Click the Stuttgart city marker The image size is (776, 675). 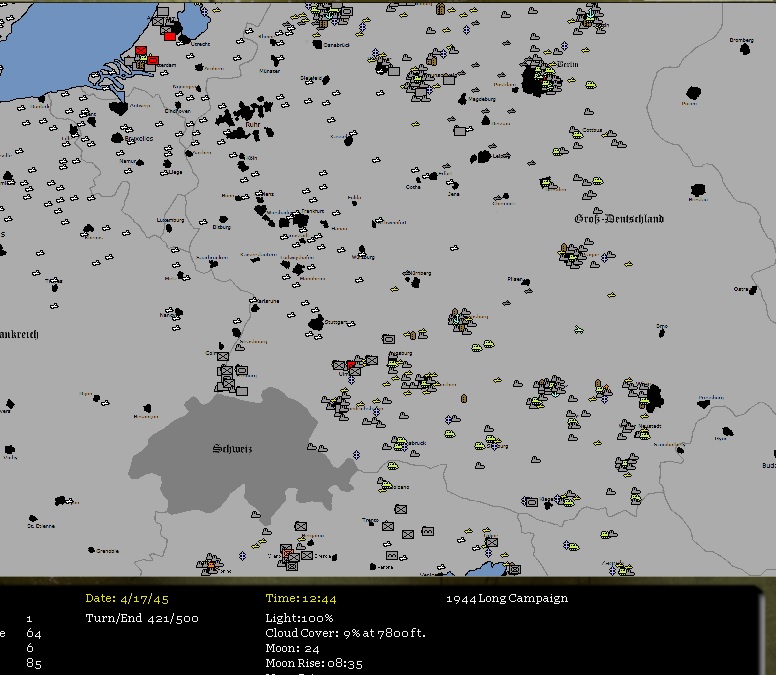click(316, 324)
